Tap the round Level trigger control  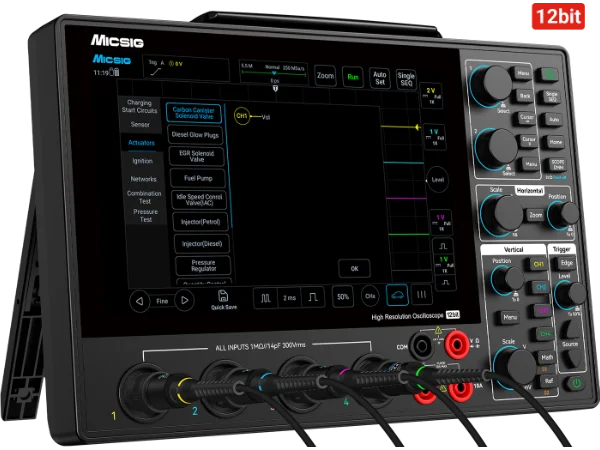point(438,179)
